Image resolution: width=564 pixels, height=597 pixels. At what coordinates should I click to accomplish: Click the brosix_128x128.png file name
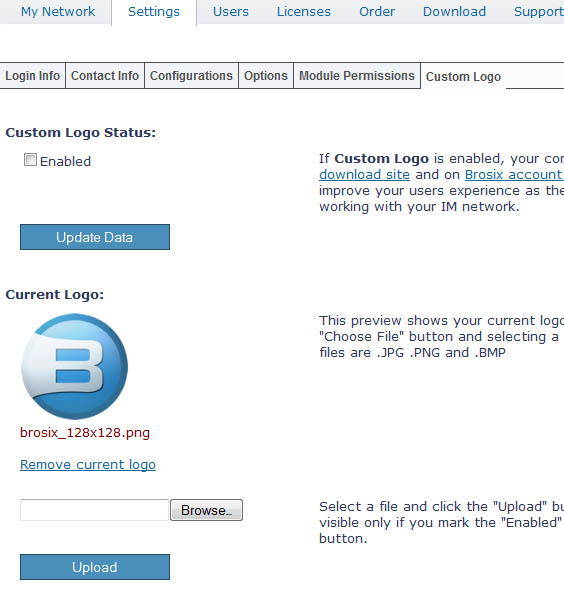pos(85,433)
